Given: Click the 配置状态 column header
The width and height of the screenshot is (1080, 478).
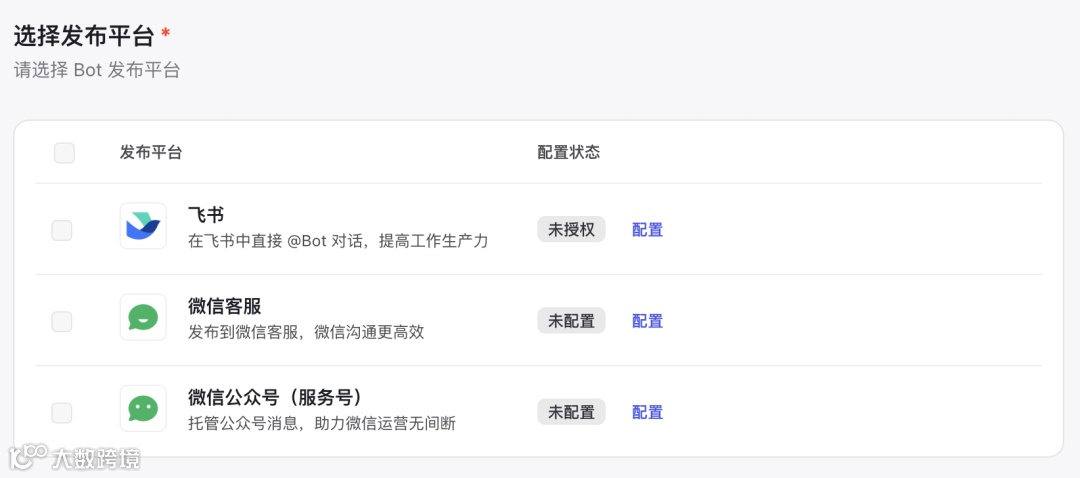Looking at the screenshot, I should click(569, 153).
